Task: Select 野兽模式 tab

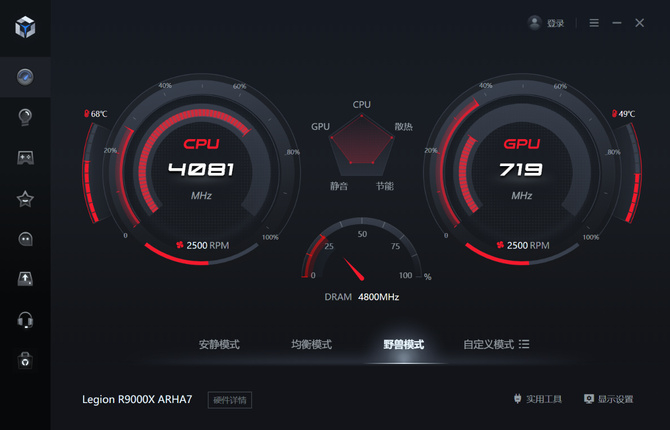Action: (403, 344)
